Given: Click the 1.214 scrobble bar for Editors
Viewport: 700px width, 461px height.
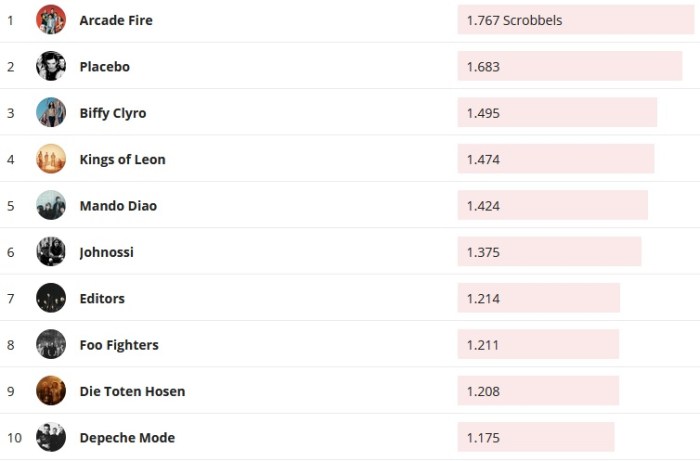Looking at the screenshot, I should (539, 298).
